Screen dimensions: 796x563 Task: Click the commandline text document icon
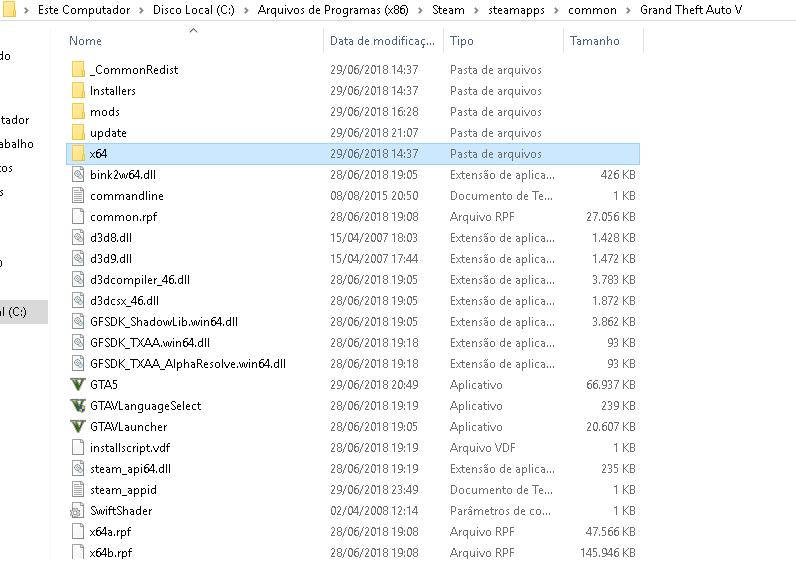pos(78,195)
